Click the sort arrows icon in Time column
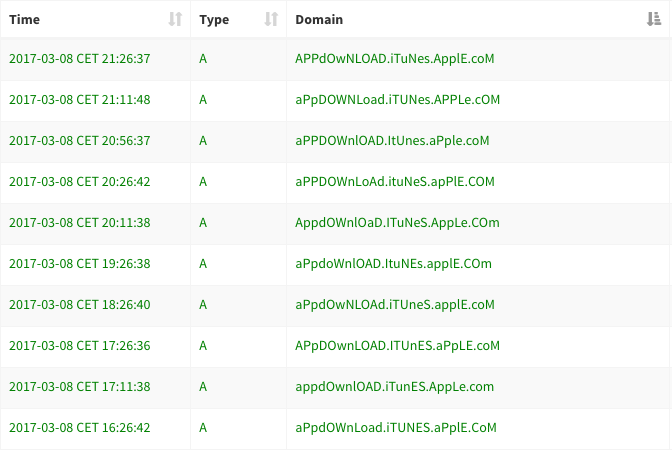 [x=176, y=19]
